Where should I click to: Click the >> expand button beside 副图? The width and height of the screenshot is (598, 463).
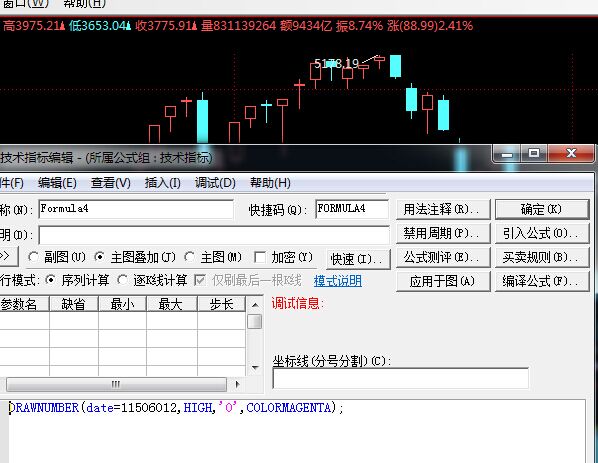pyautogui.click(x=8, y=256)
